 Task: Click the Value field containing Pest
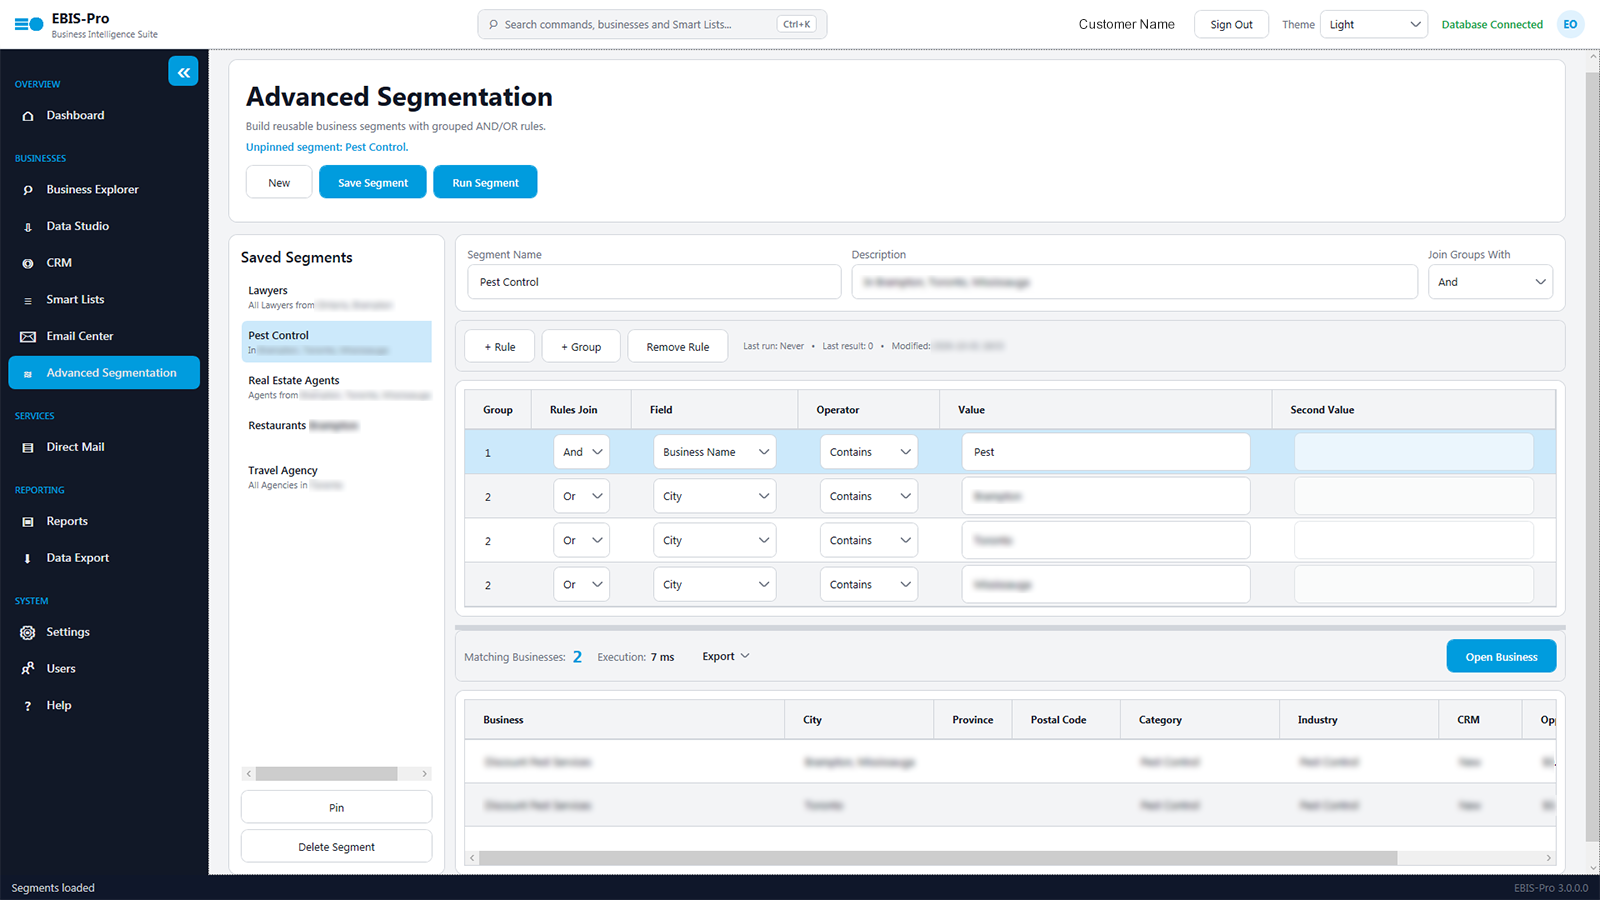coord(1106,452)
